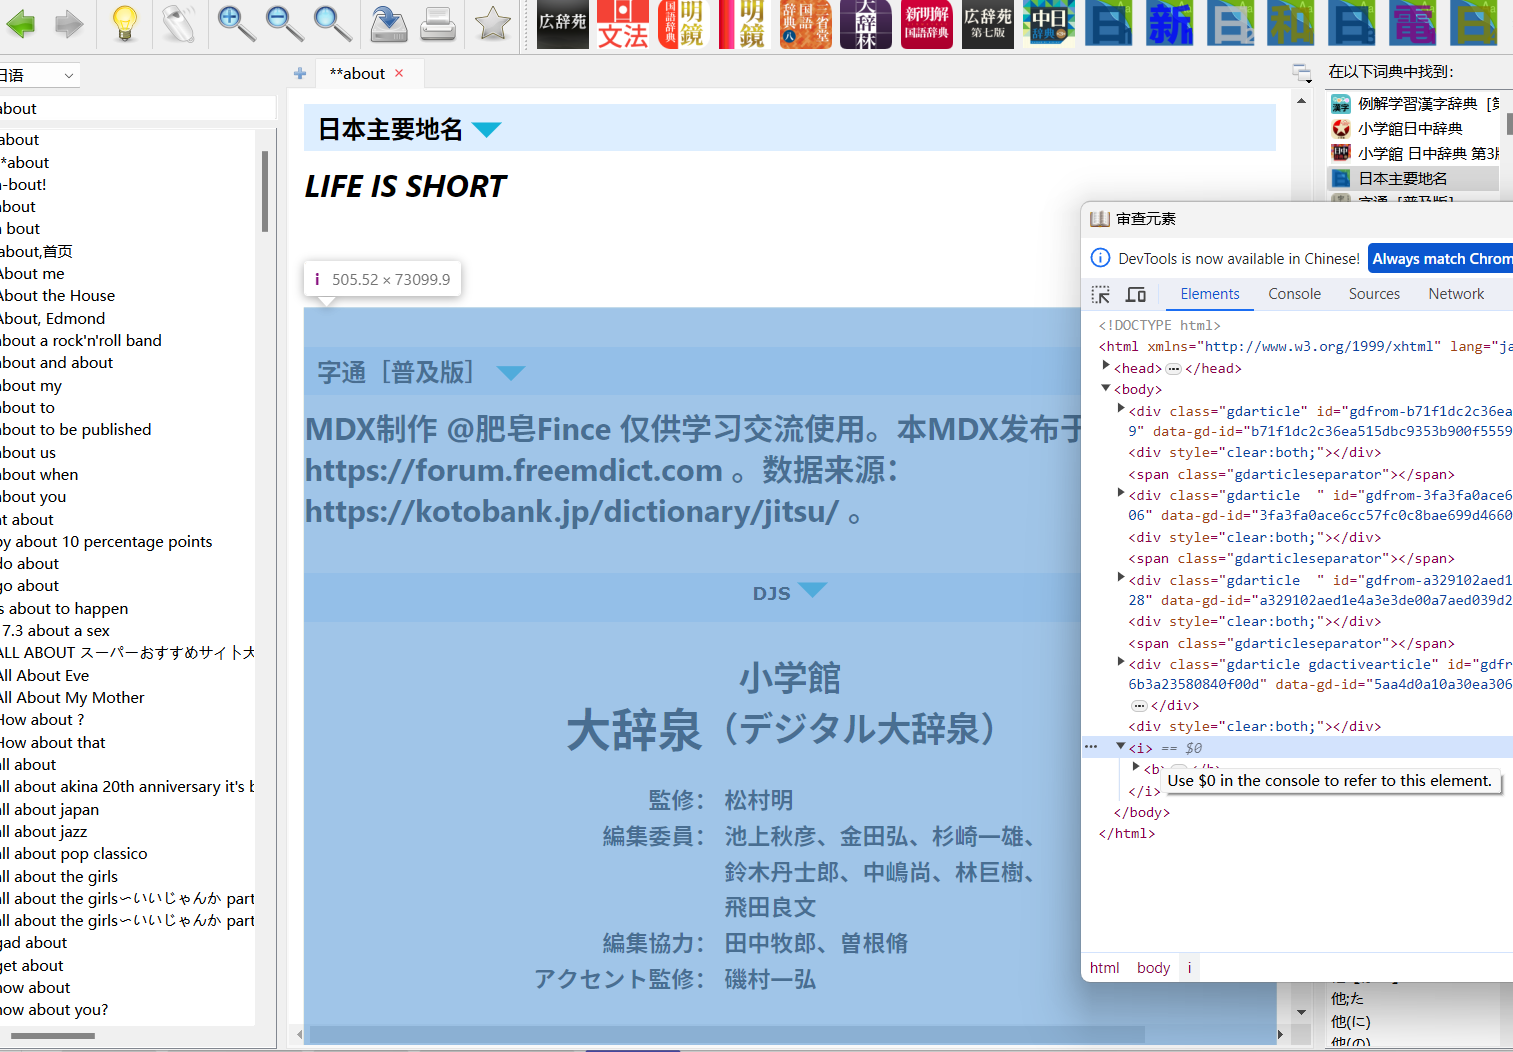Collapse the 日本主要地名 article header arrow
1513x1052 pixels.
(x=487, y=130)
